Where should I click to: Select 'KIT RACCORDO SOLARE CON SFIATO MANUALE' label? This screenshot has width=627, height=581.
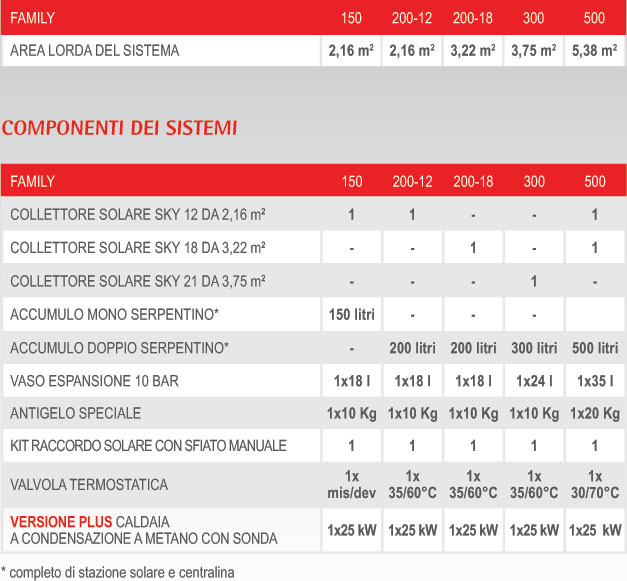coord(148,445)
